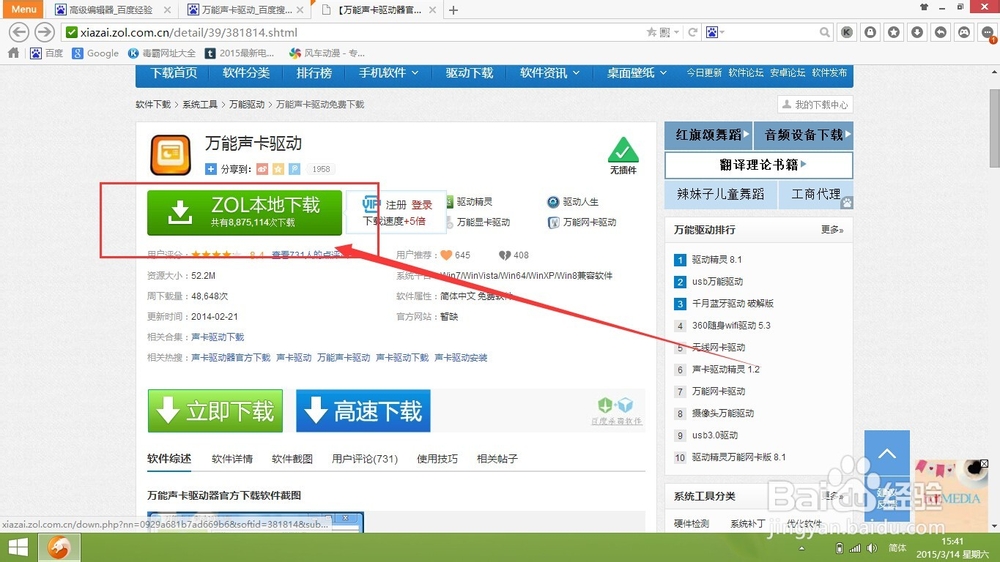Open the 手机软件 dropdown menu

(x=388, y=73)
